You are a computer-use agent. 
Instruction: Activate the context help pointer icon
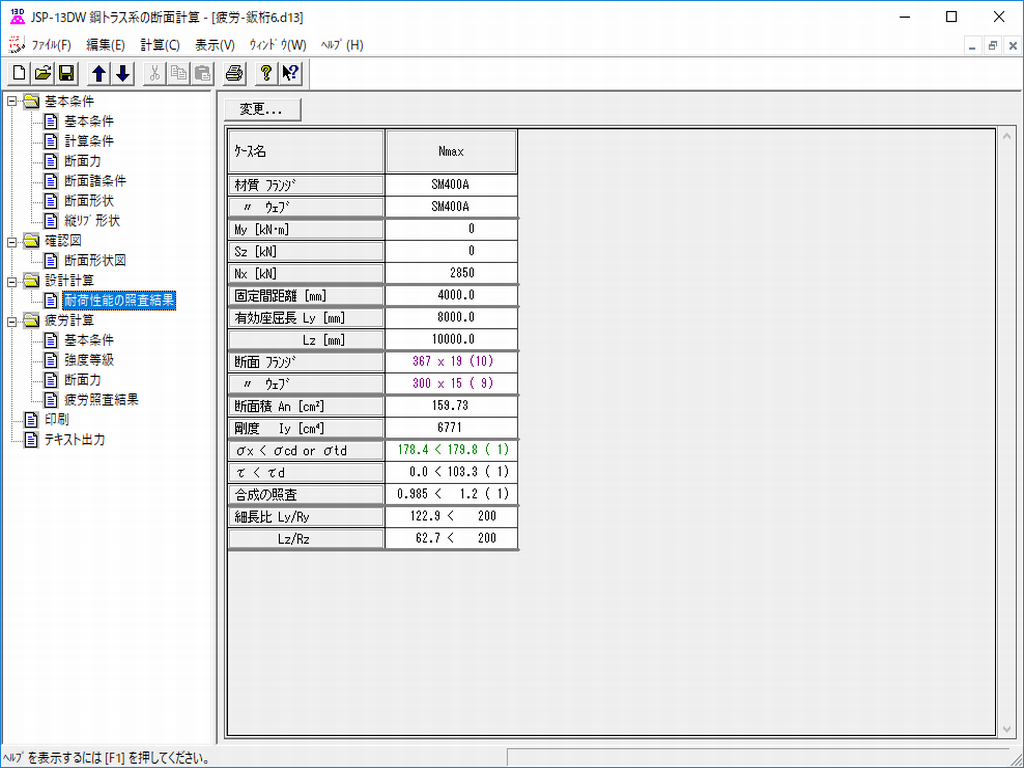click(290, 73)
